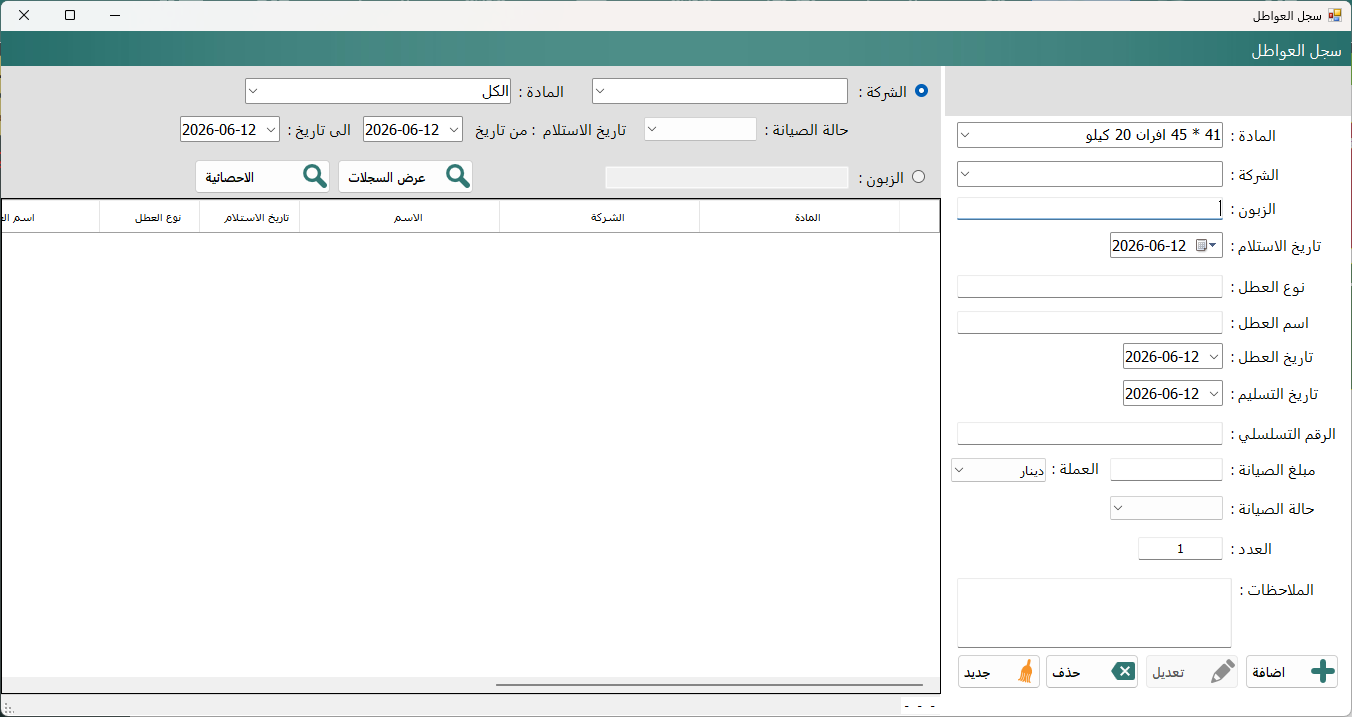Screen dimensions: 1352x717
Task: Click the المادة column header
Action: 800,217
